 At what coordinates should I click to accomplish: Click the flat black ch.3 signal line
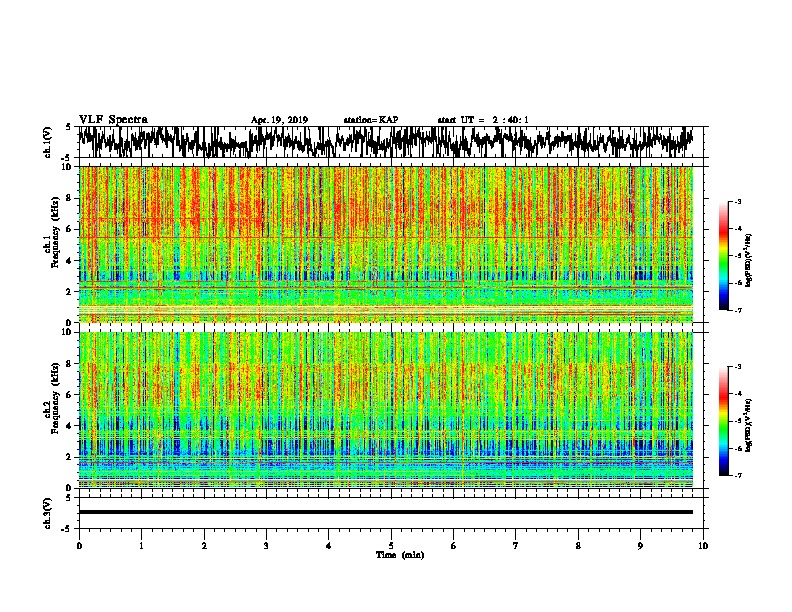pyautogui.click(x=386, y=512)
